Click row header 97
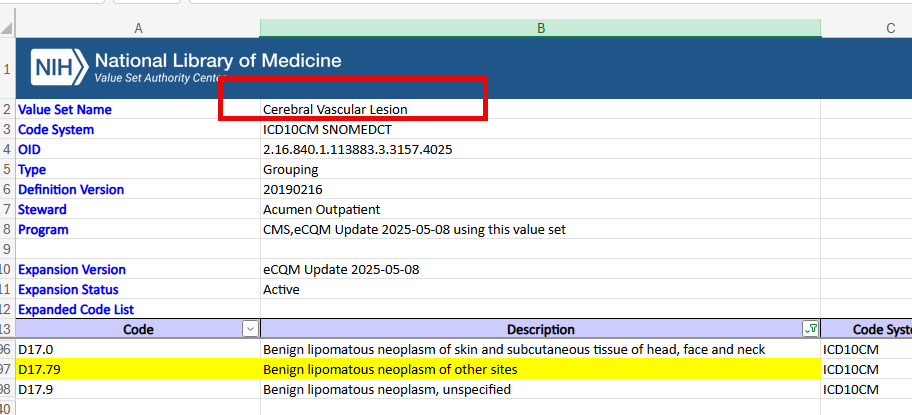This screenshot has height=415, width=912. [x=7, y=369]
